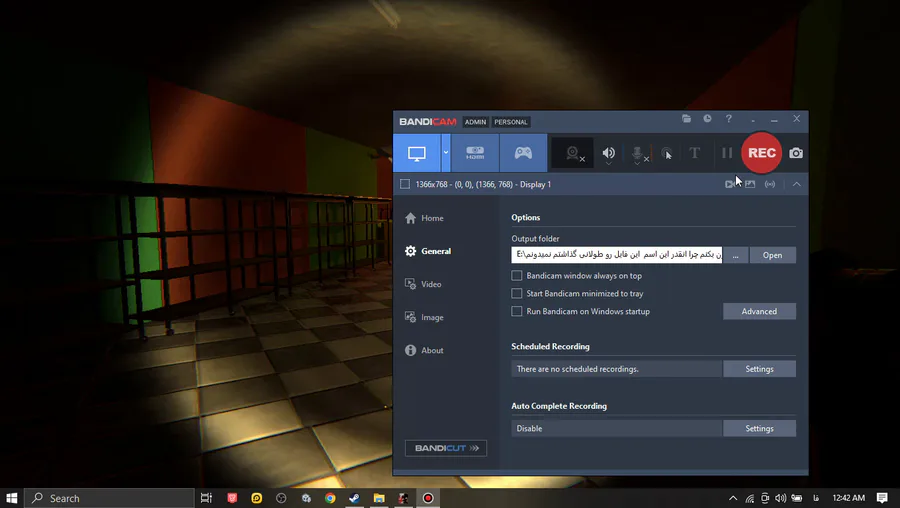Screen dimensions: 900x508
Task: Click the ADMIN badge in title bar
Action: click(475, 122)
